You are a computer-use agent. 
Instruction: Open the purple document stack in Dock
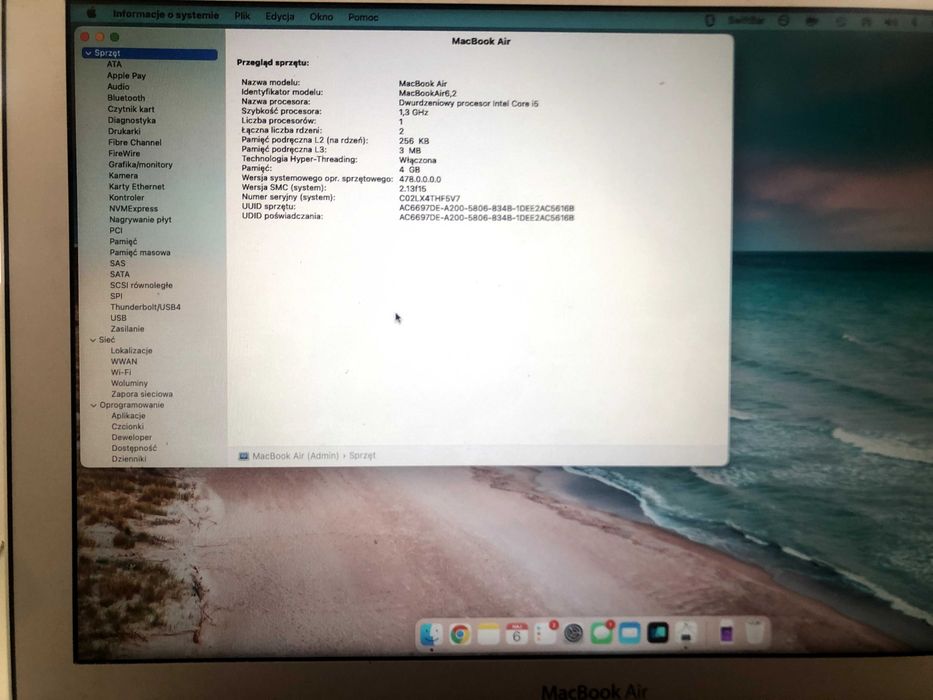727,633
